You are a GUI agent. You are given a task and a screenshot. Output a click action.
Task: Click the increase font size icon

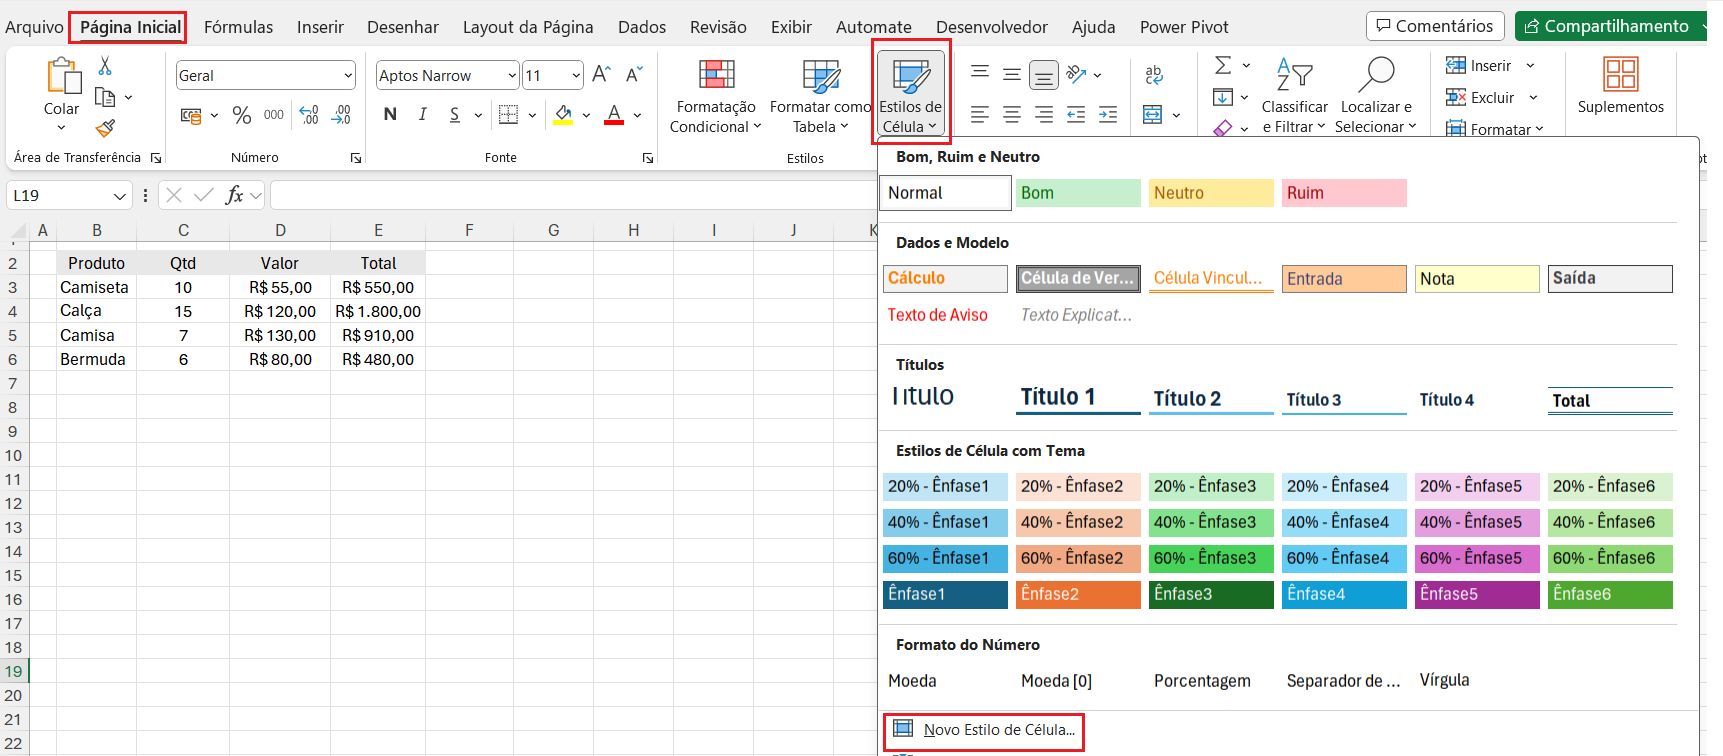click(x=601, y=75)
